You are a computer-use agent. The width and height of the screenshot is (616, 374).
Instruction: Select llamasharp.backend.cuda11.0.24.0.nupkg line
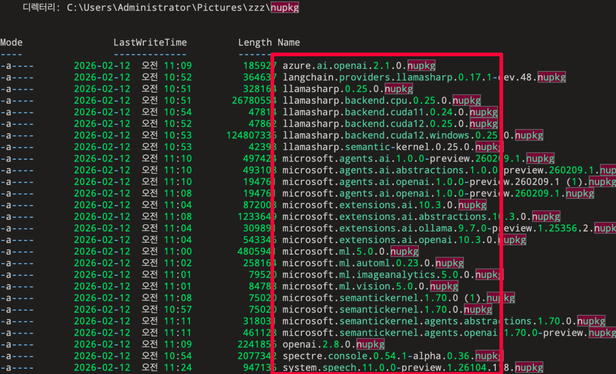pos(390,112)
